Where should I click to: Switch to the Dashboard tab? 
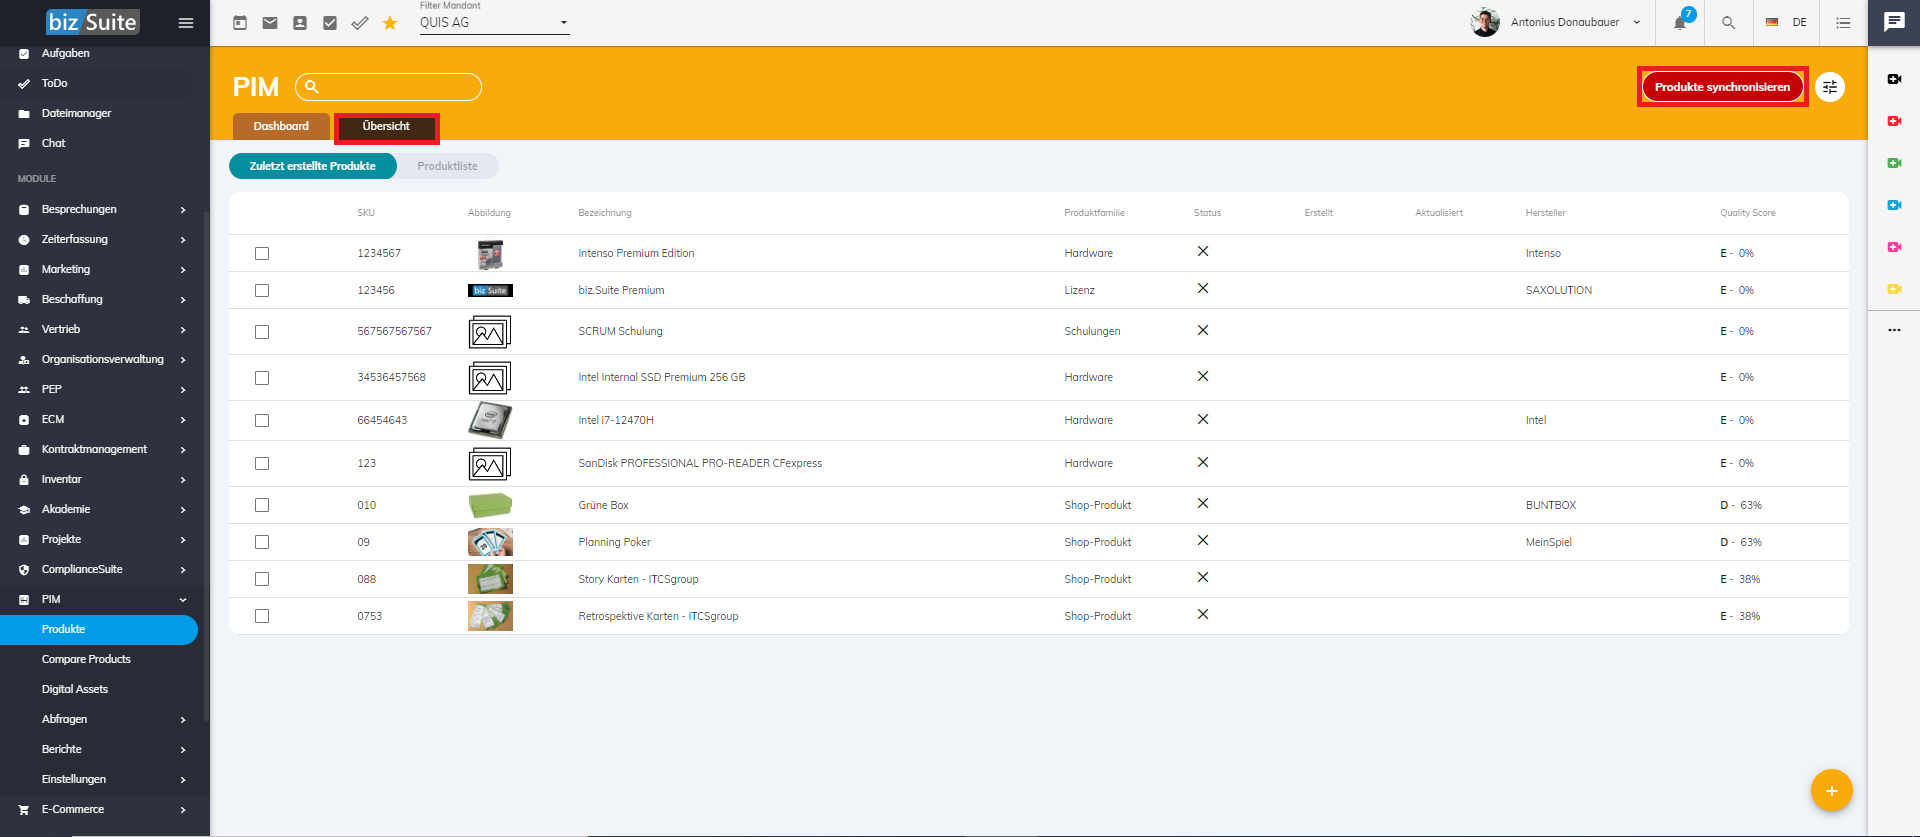click(281, 126)
